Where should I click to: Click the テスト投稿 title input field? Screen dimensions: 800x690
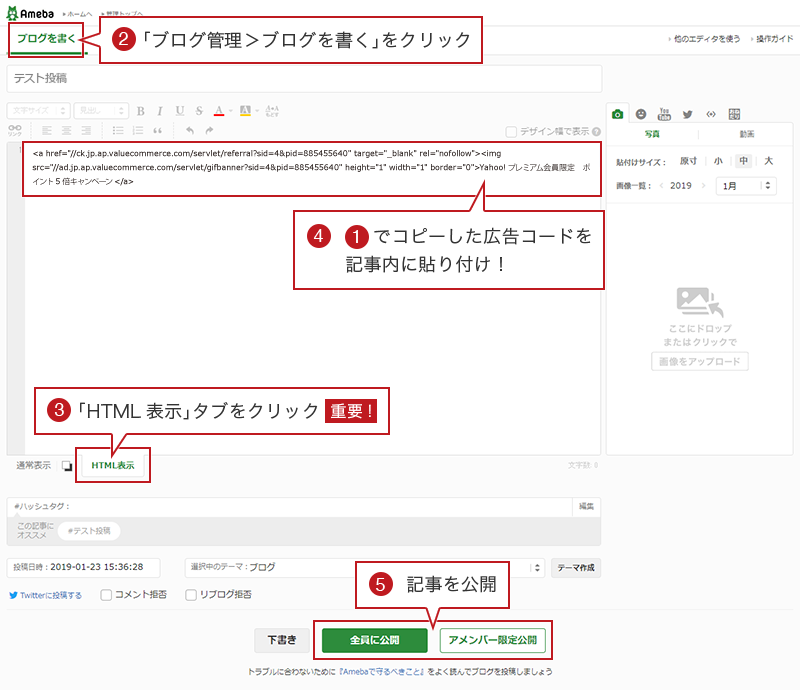pos(304,78)
